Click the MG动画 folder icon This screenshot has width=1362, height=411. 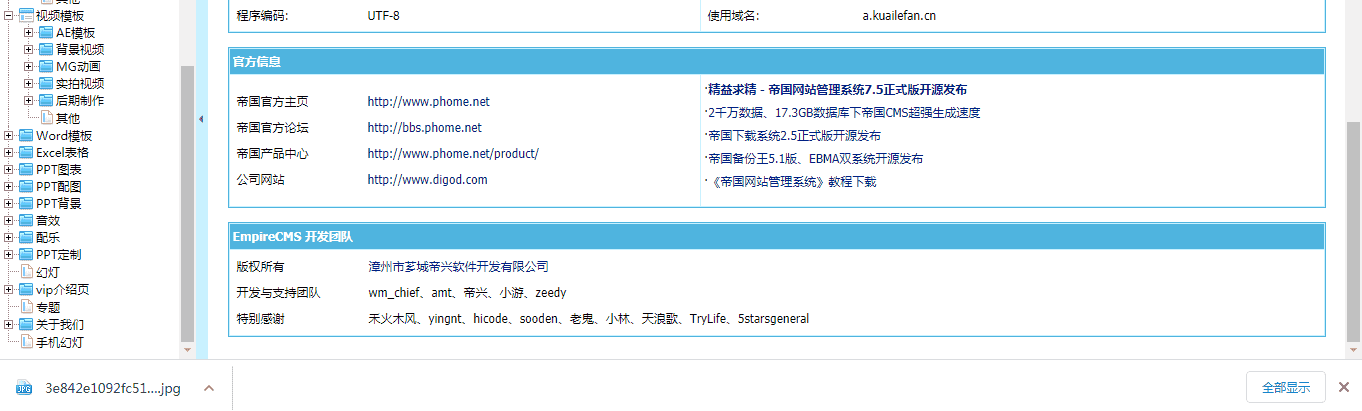click(46, 66)
